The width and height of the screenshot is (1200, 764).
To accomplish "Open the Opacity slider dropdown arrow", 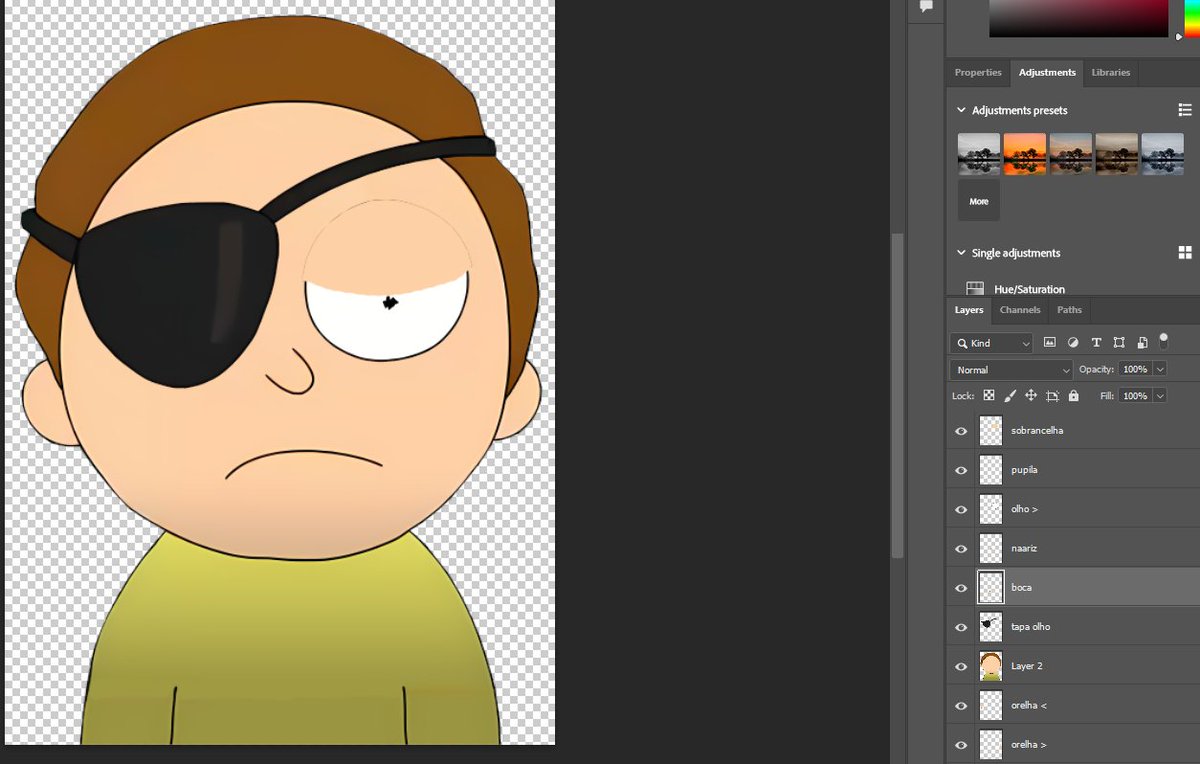I will [x=1160, y=369].
